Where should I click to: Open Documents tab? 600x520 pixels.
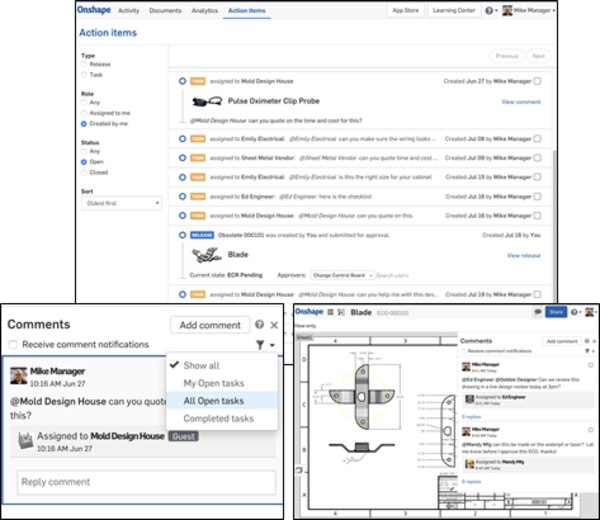pyautogui.click(x=165, y=11)
